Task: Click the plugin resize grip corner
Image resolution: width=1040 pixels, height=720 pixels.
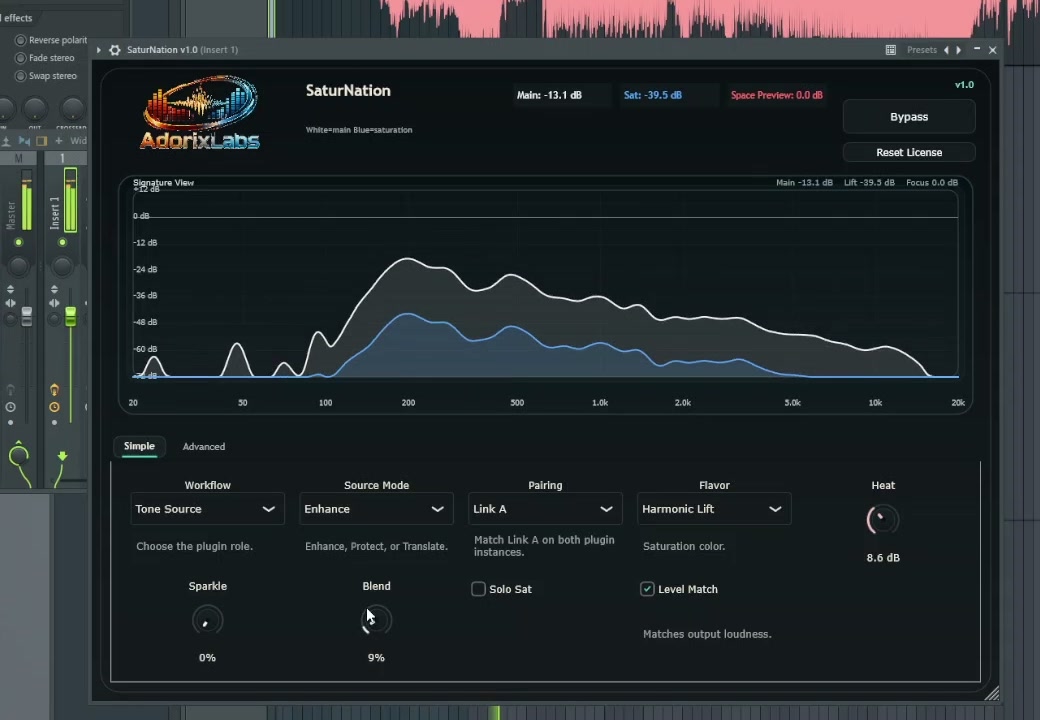Action: tap(991, 693)
